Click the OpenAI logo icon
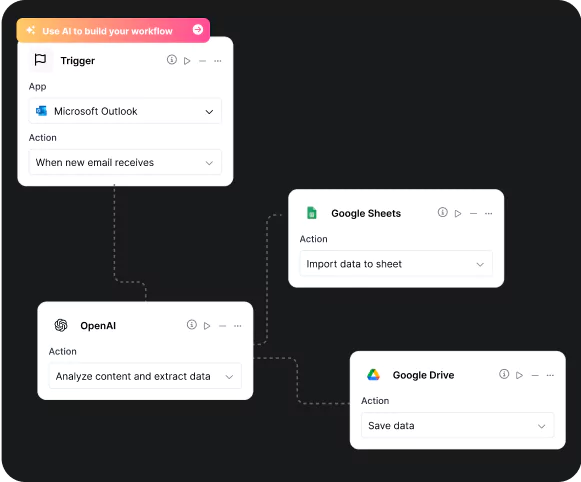581x482 pixels. point(61,325)
